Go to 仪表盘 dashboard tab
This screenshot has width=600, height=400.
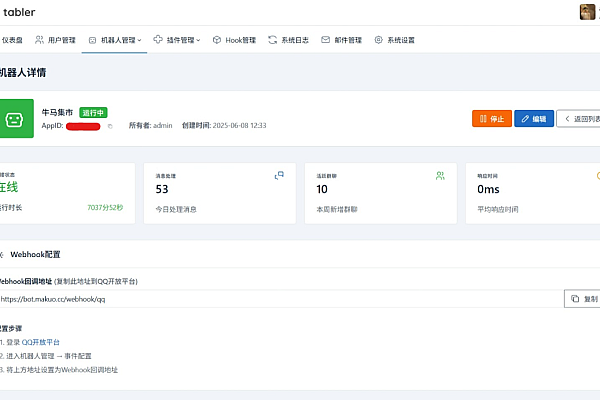point(11,40)
